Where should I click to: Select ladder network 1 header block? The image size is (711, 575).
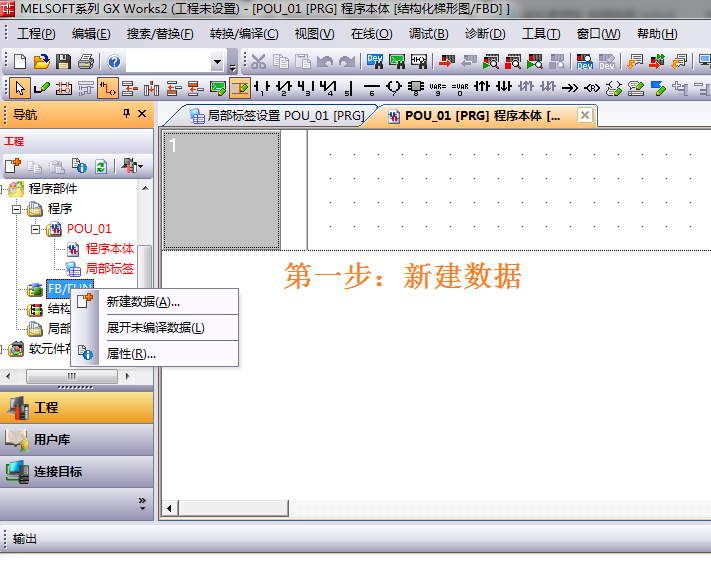click(x=221, y=190)
